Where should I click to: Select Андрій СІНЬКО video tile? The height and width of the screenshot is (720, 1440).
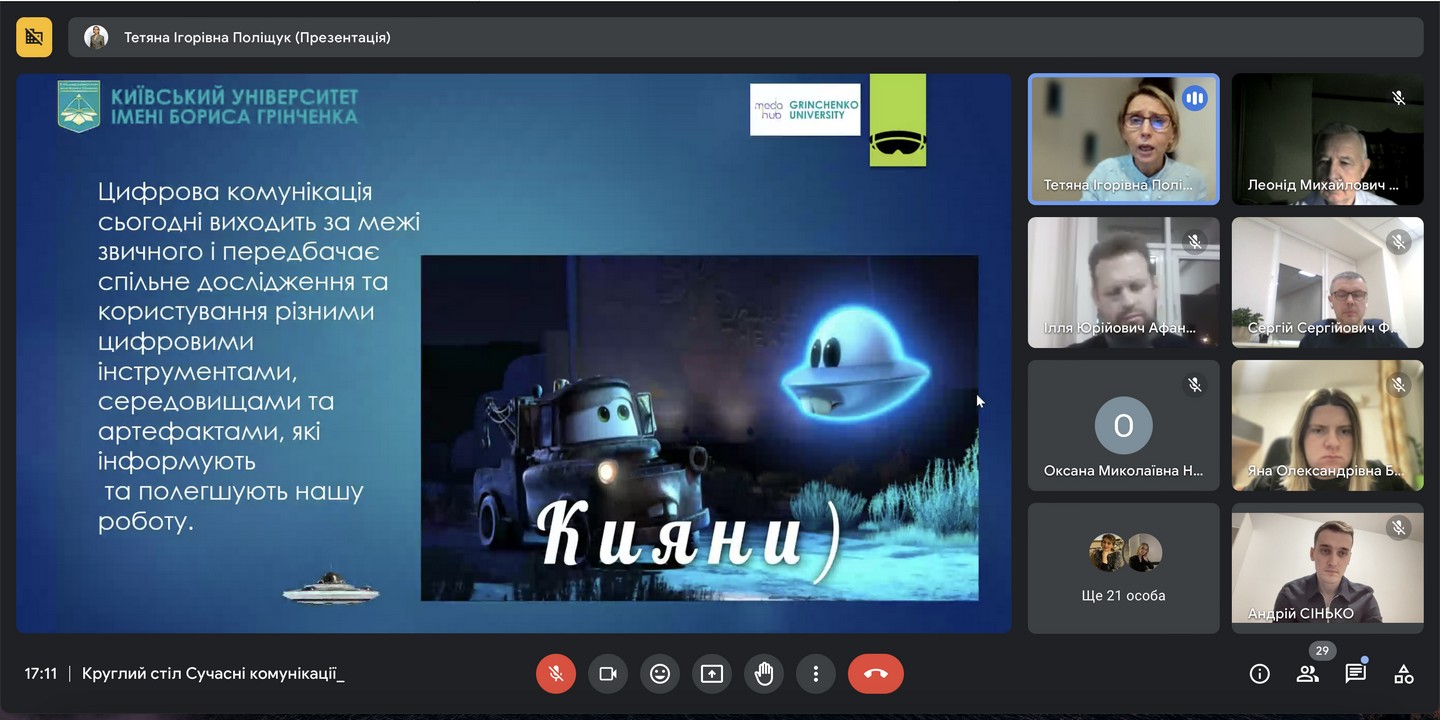coord(1327,568)
